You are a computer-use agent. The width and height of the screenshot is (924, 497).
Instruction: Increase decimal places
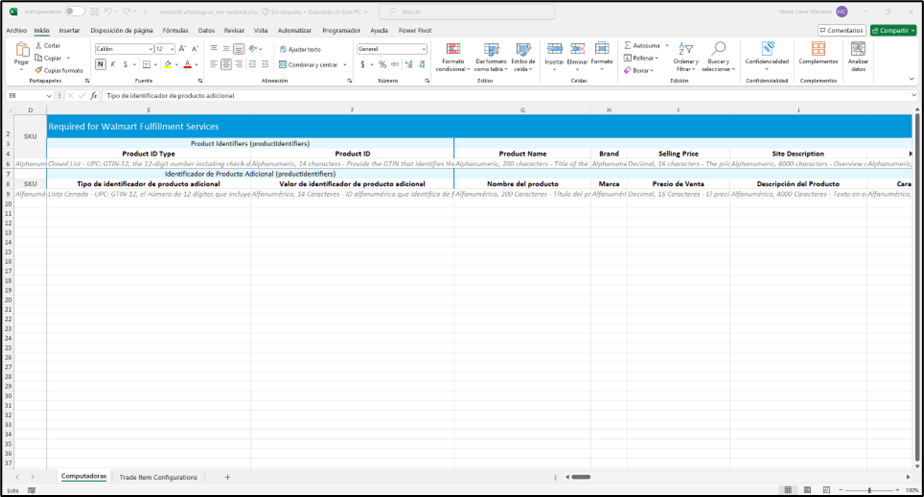click(408, 64)
